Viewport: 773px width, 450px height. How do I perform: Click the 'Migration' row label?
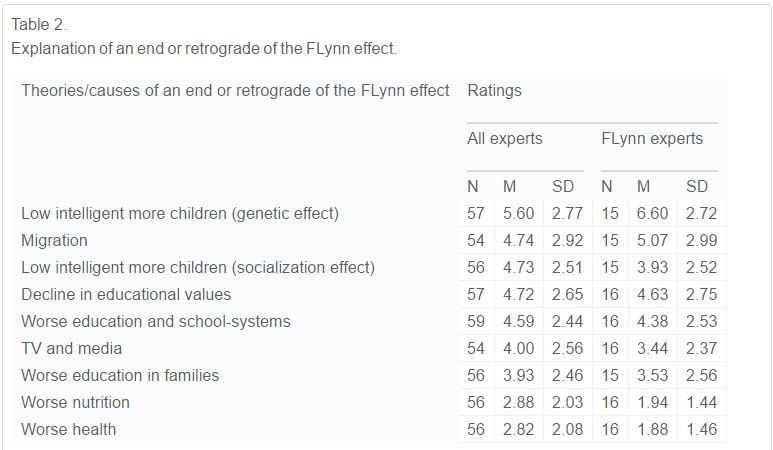click(54, 240)
